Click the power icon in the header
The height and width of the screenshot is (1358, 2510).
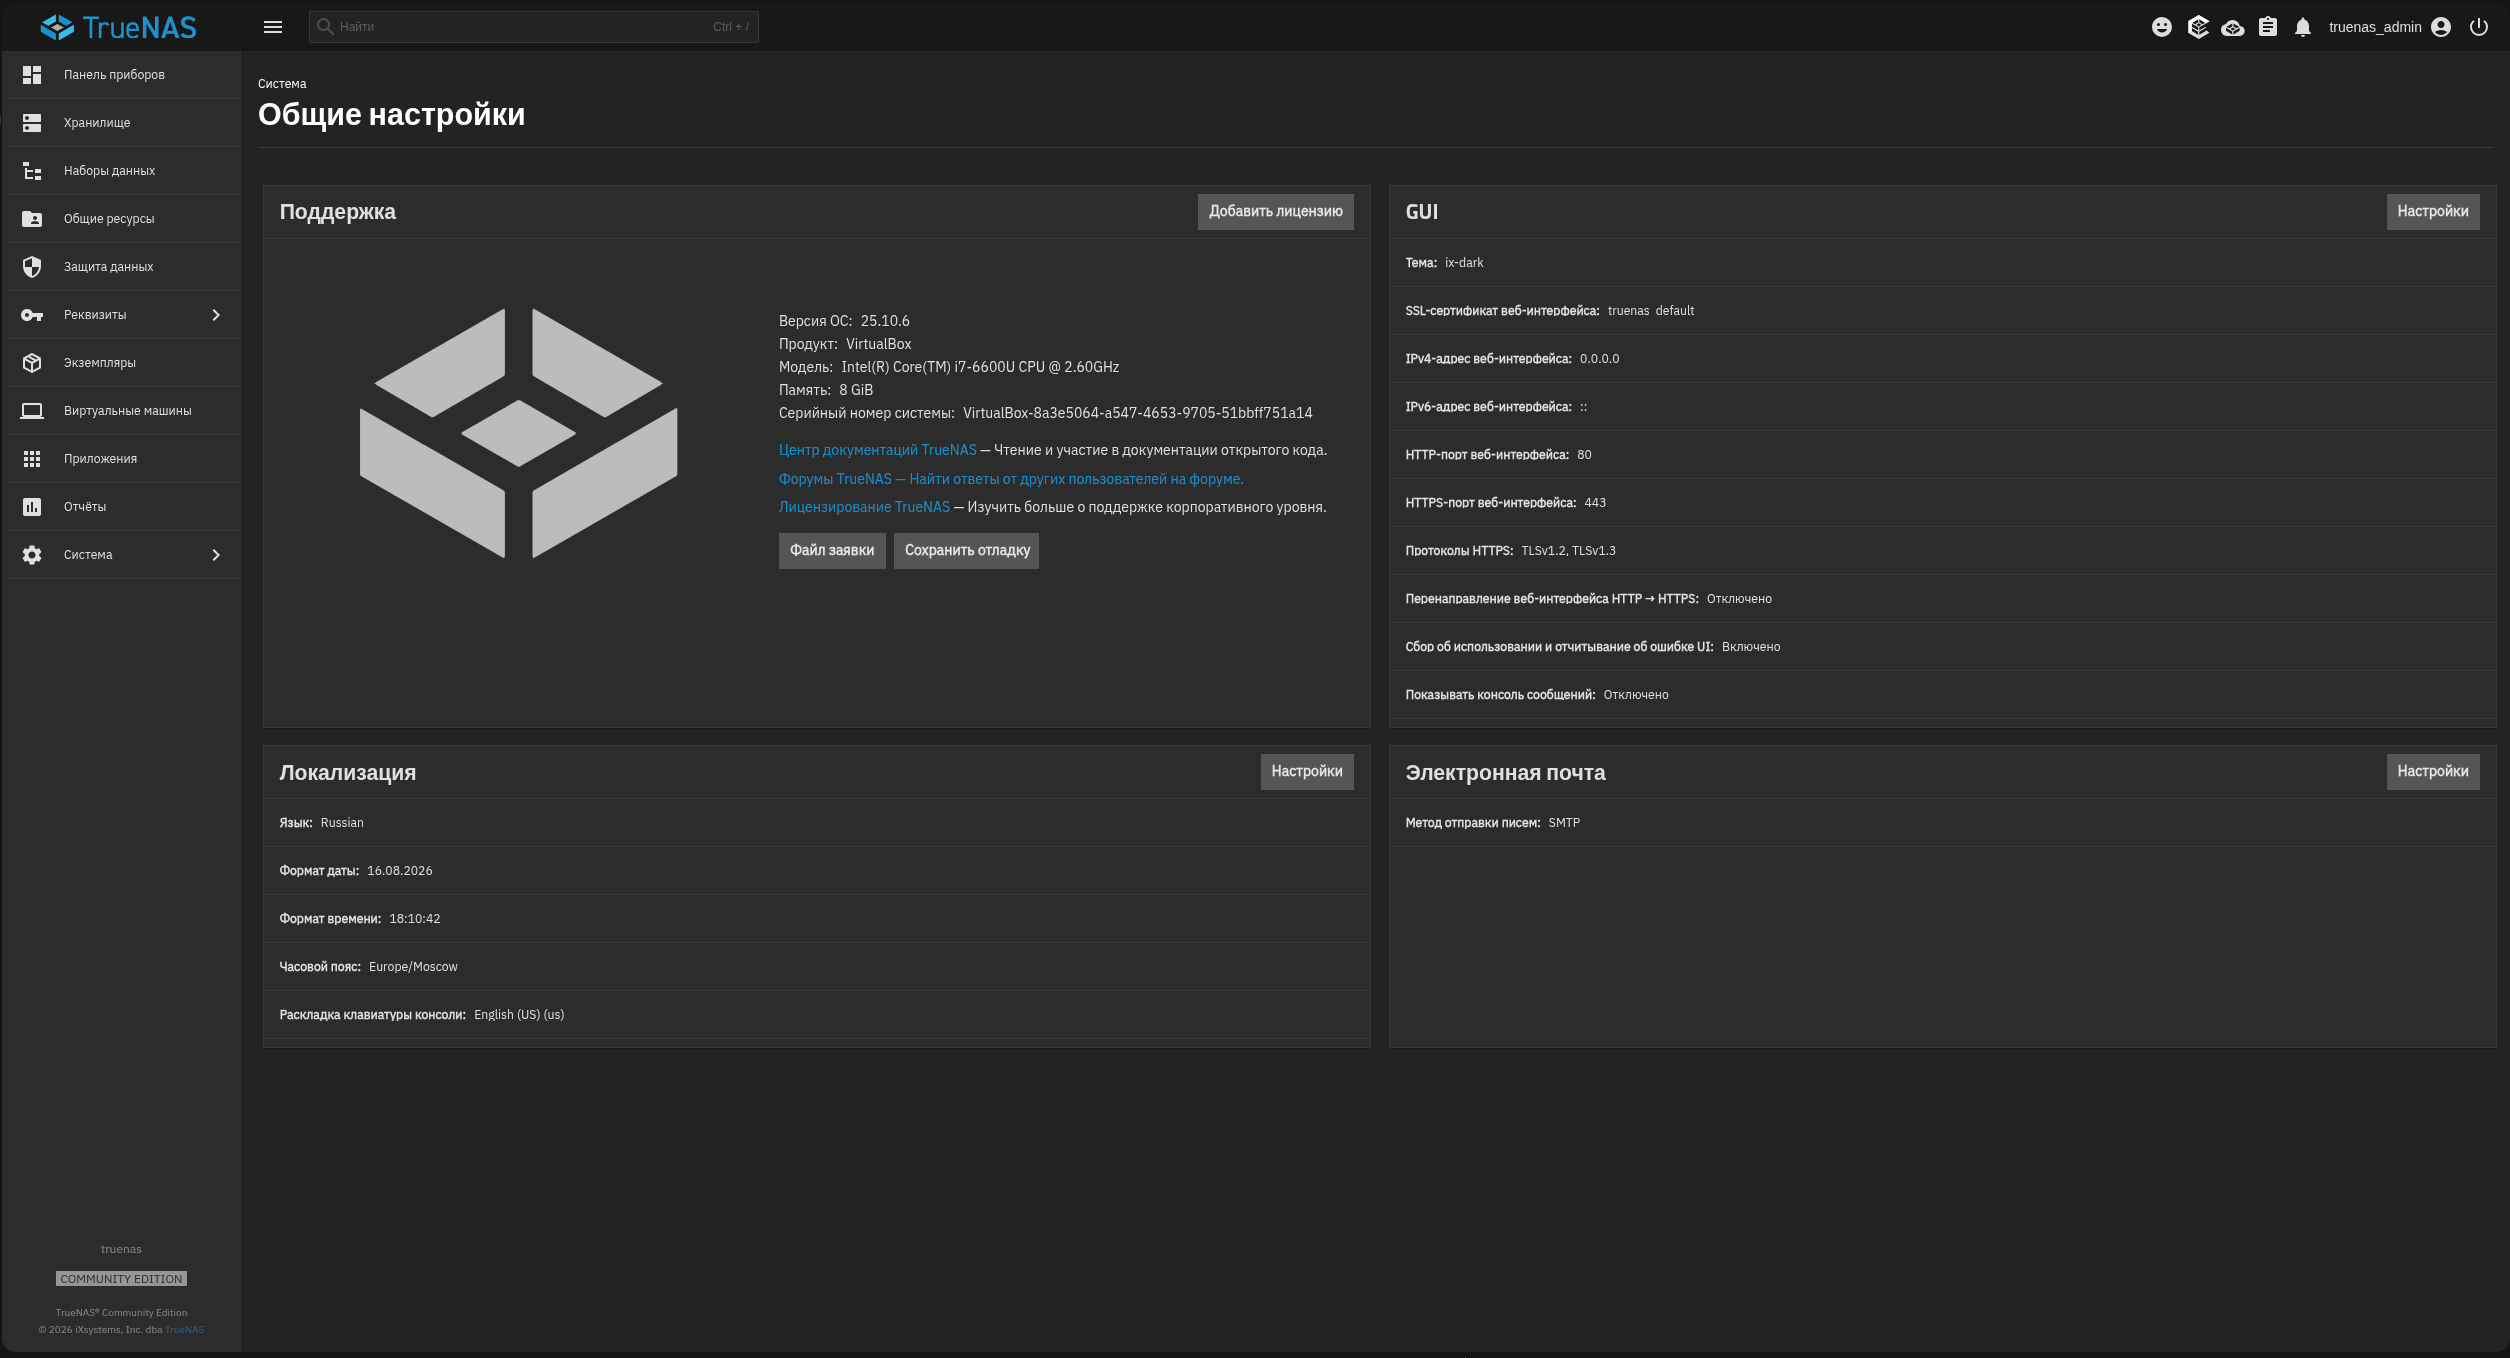pyautogui.click(x=2479, y=27)
